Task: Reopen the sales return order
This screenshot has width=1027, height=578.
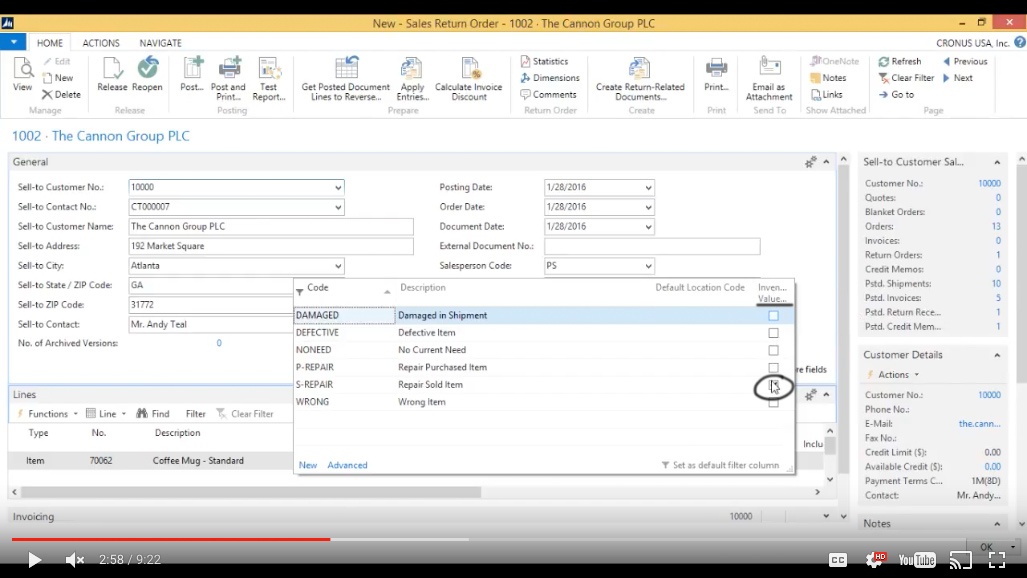Action: pos(147,75)
